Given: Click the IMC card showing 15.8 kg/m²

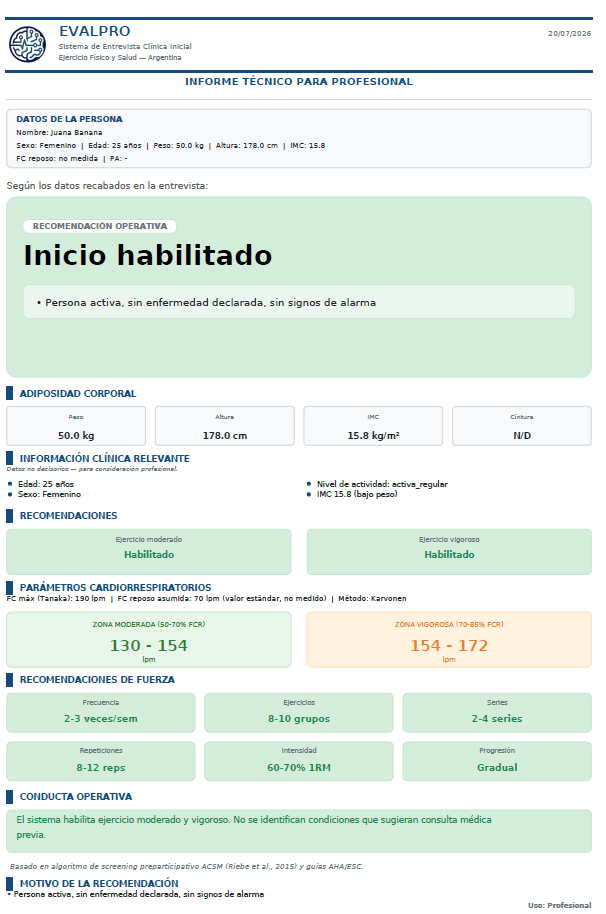Looking at the screenshot, I should (x=374, y=426).
